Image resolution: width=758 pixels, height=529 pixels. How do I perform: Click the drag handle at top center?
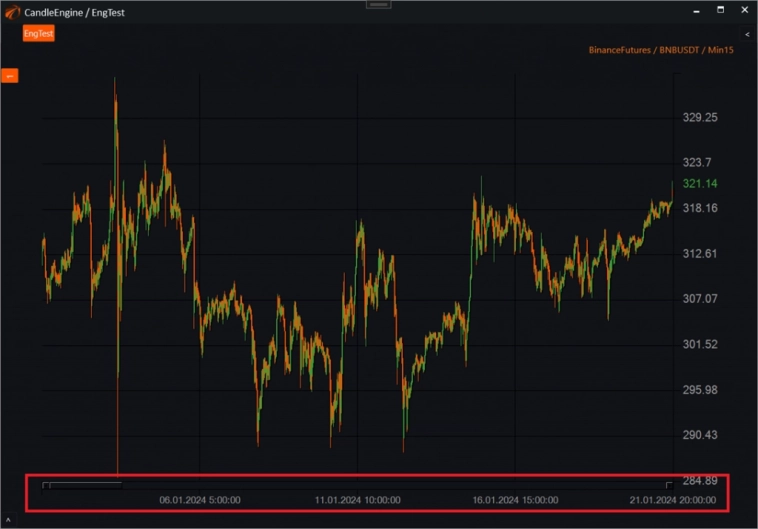pyautogui.click(x=378, y=4)
